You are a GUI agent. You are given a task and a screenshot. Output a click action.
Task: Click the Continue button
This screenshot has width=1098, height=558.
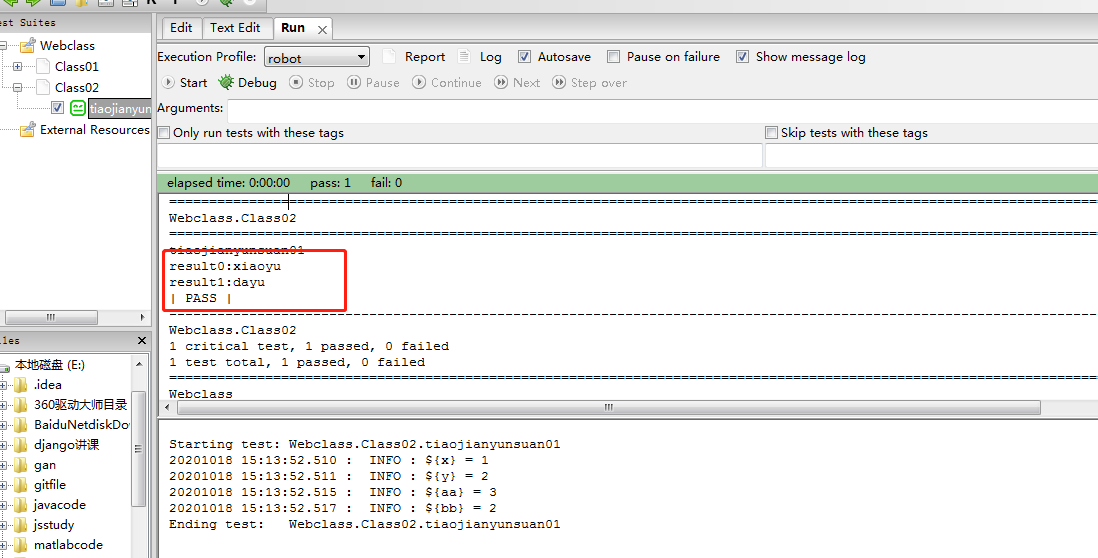(447, 83)
